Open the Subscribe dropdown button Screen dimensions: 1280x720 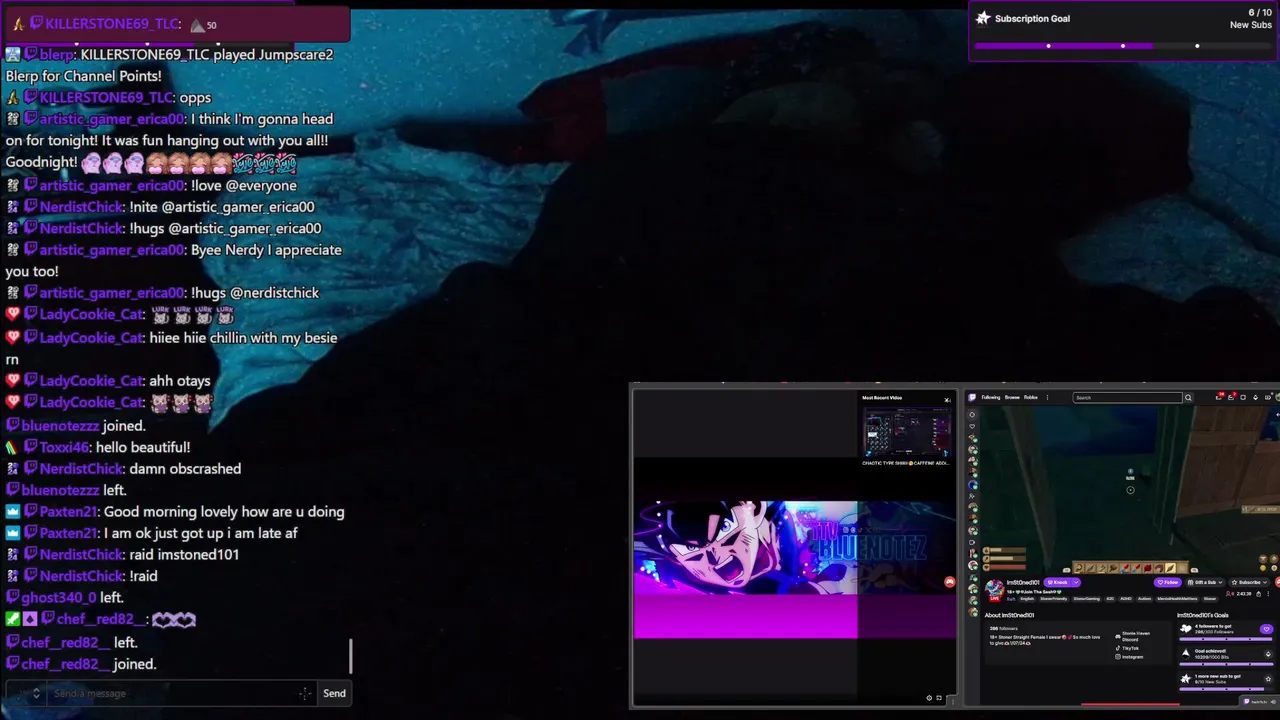1249,582
